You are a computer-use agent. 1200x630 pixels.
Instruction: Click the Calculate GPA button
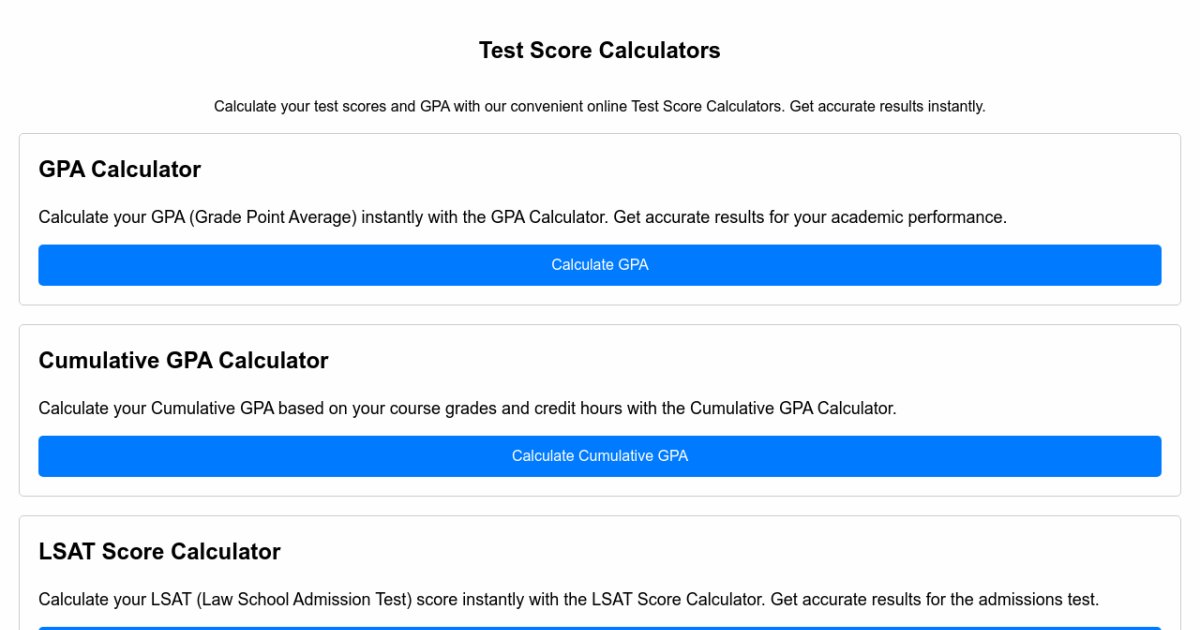(600, 265)
